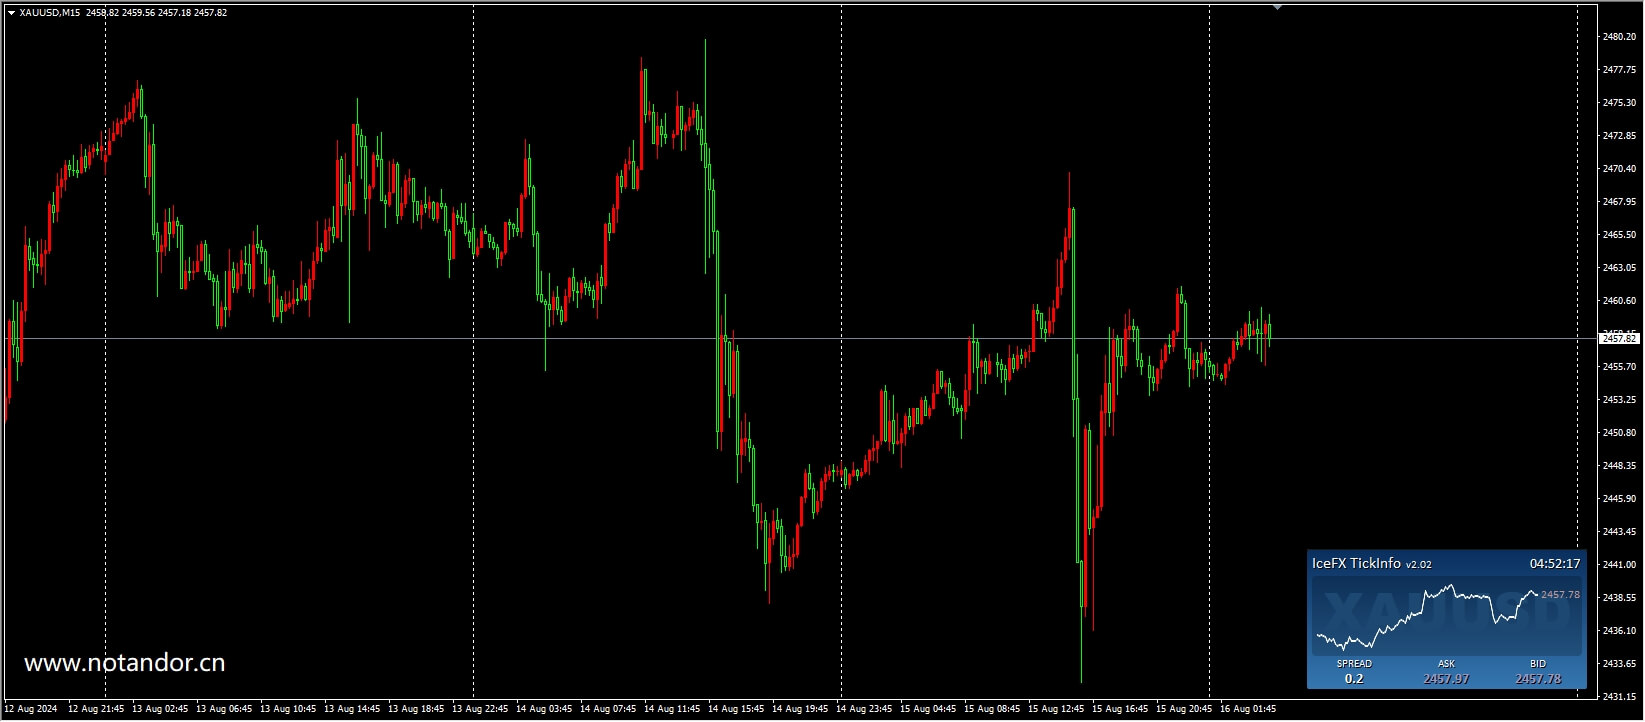
Task: Click the highlighted current price tag on price axis
Action: [1619, 339]
